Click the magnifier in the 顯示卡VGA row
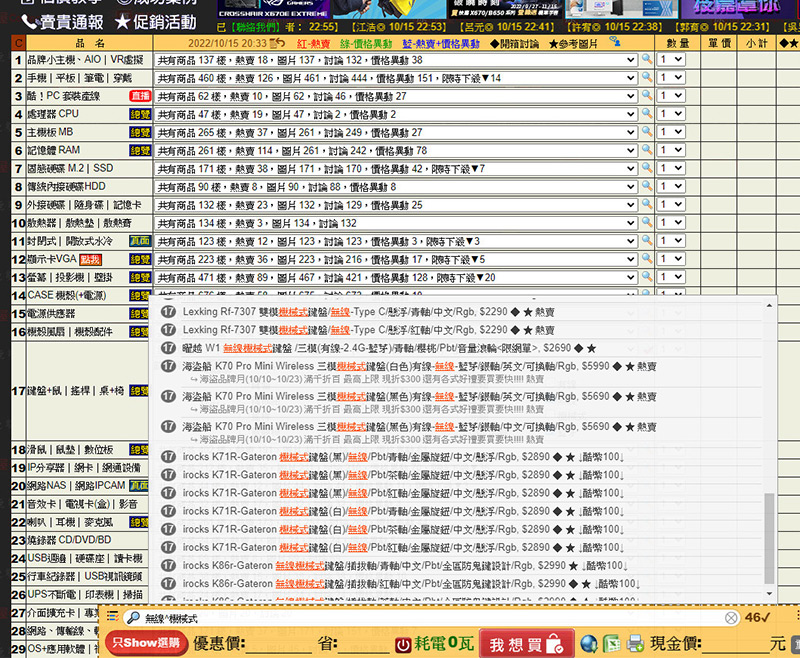The image size is (800, 658). coord(647,259)
